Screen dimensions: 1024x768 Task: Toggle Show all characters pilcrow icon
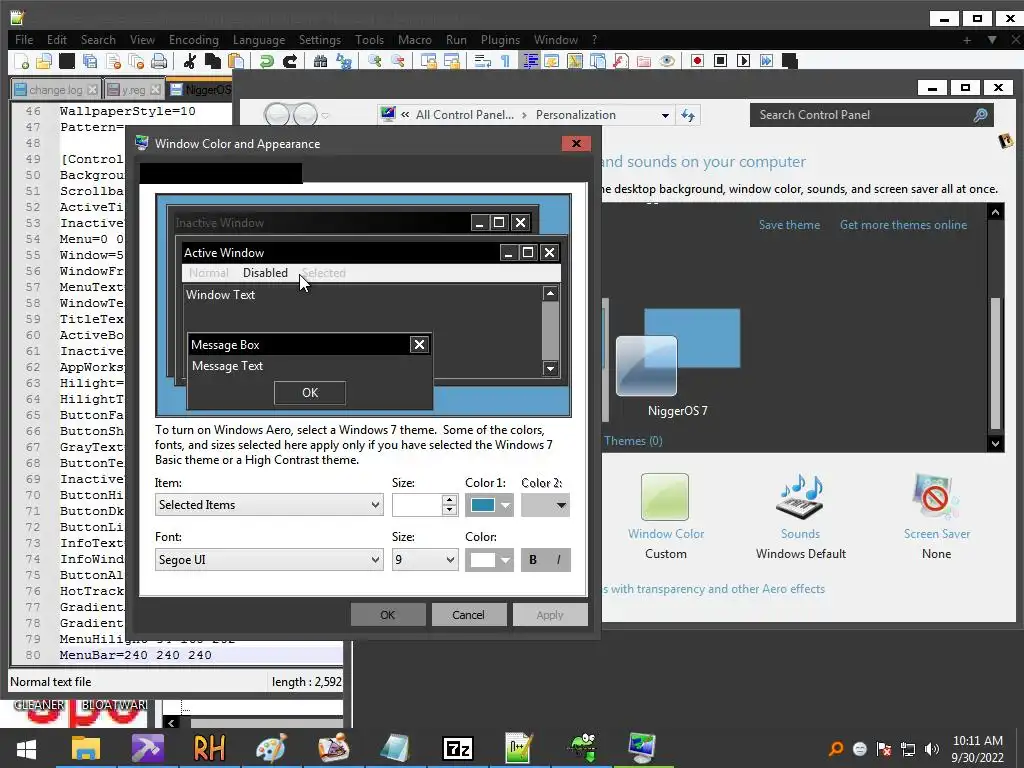[505, 61]
